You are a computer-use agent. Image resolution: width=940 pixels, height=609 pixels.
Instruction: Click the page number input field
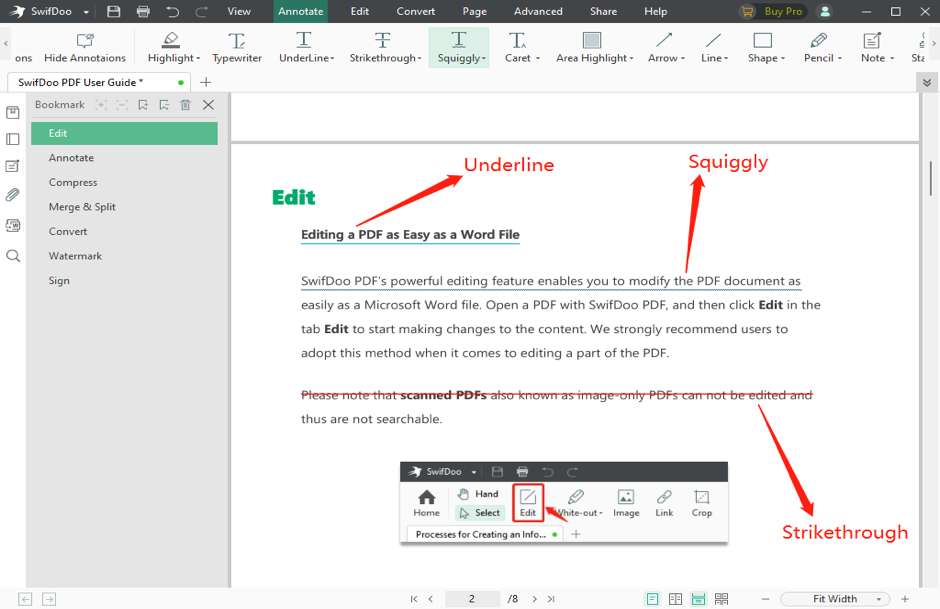(x=472, y=599)
